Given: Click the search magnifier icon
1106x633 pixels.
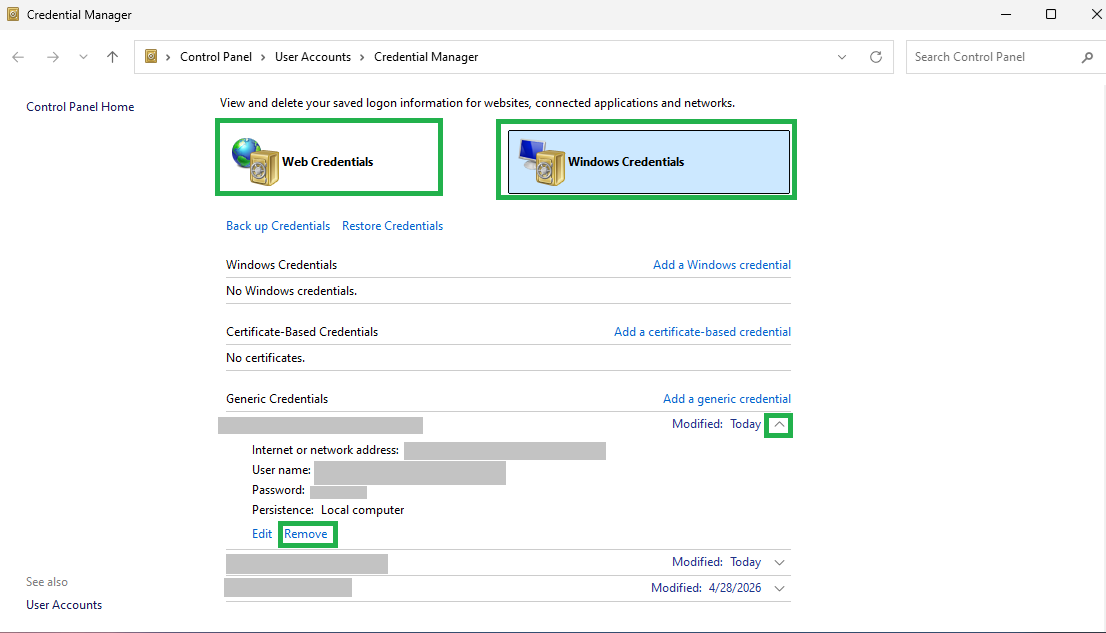Looking at the screenshot, I should coord(1087,57).
